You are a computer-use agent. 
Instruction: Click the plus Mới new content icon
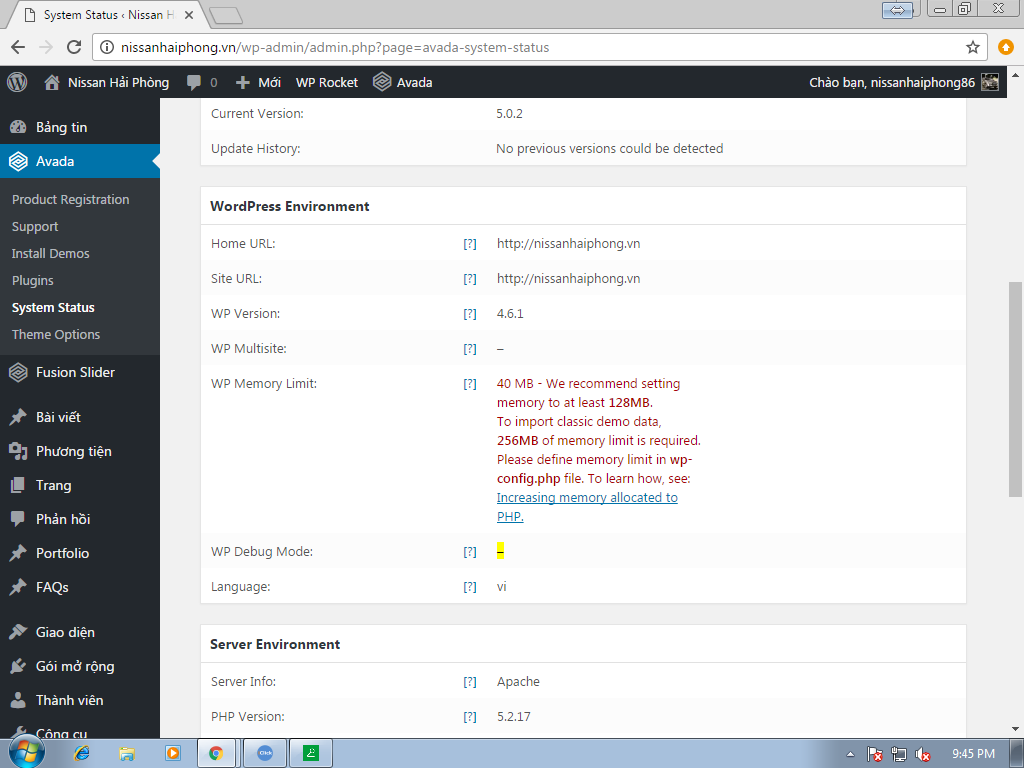(243, 82)
